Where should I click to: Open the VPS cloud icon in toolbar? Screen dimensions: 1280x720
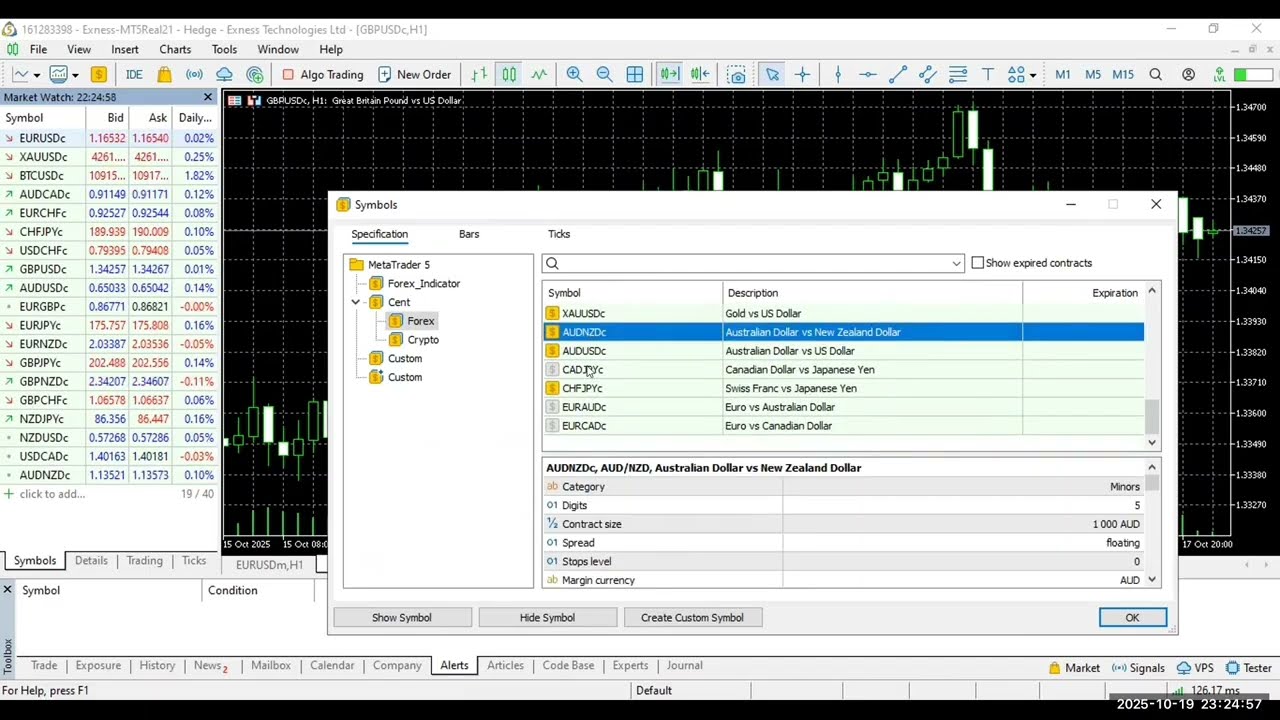tap(225, 75)
